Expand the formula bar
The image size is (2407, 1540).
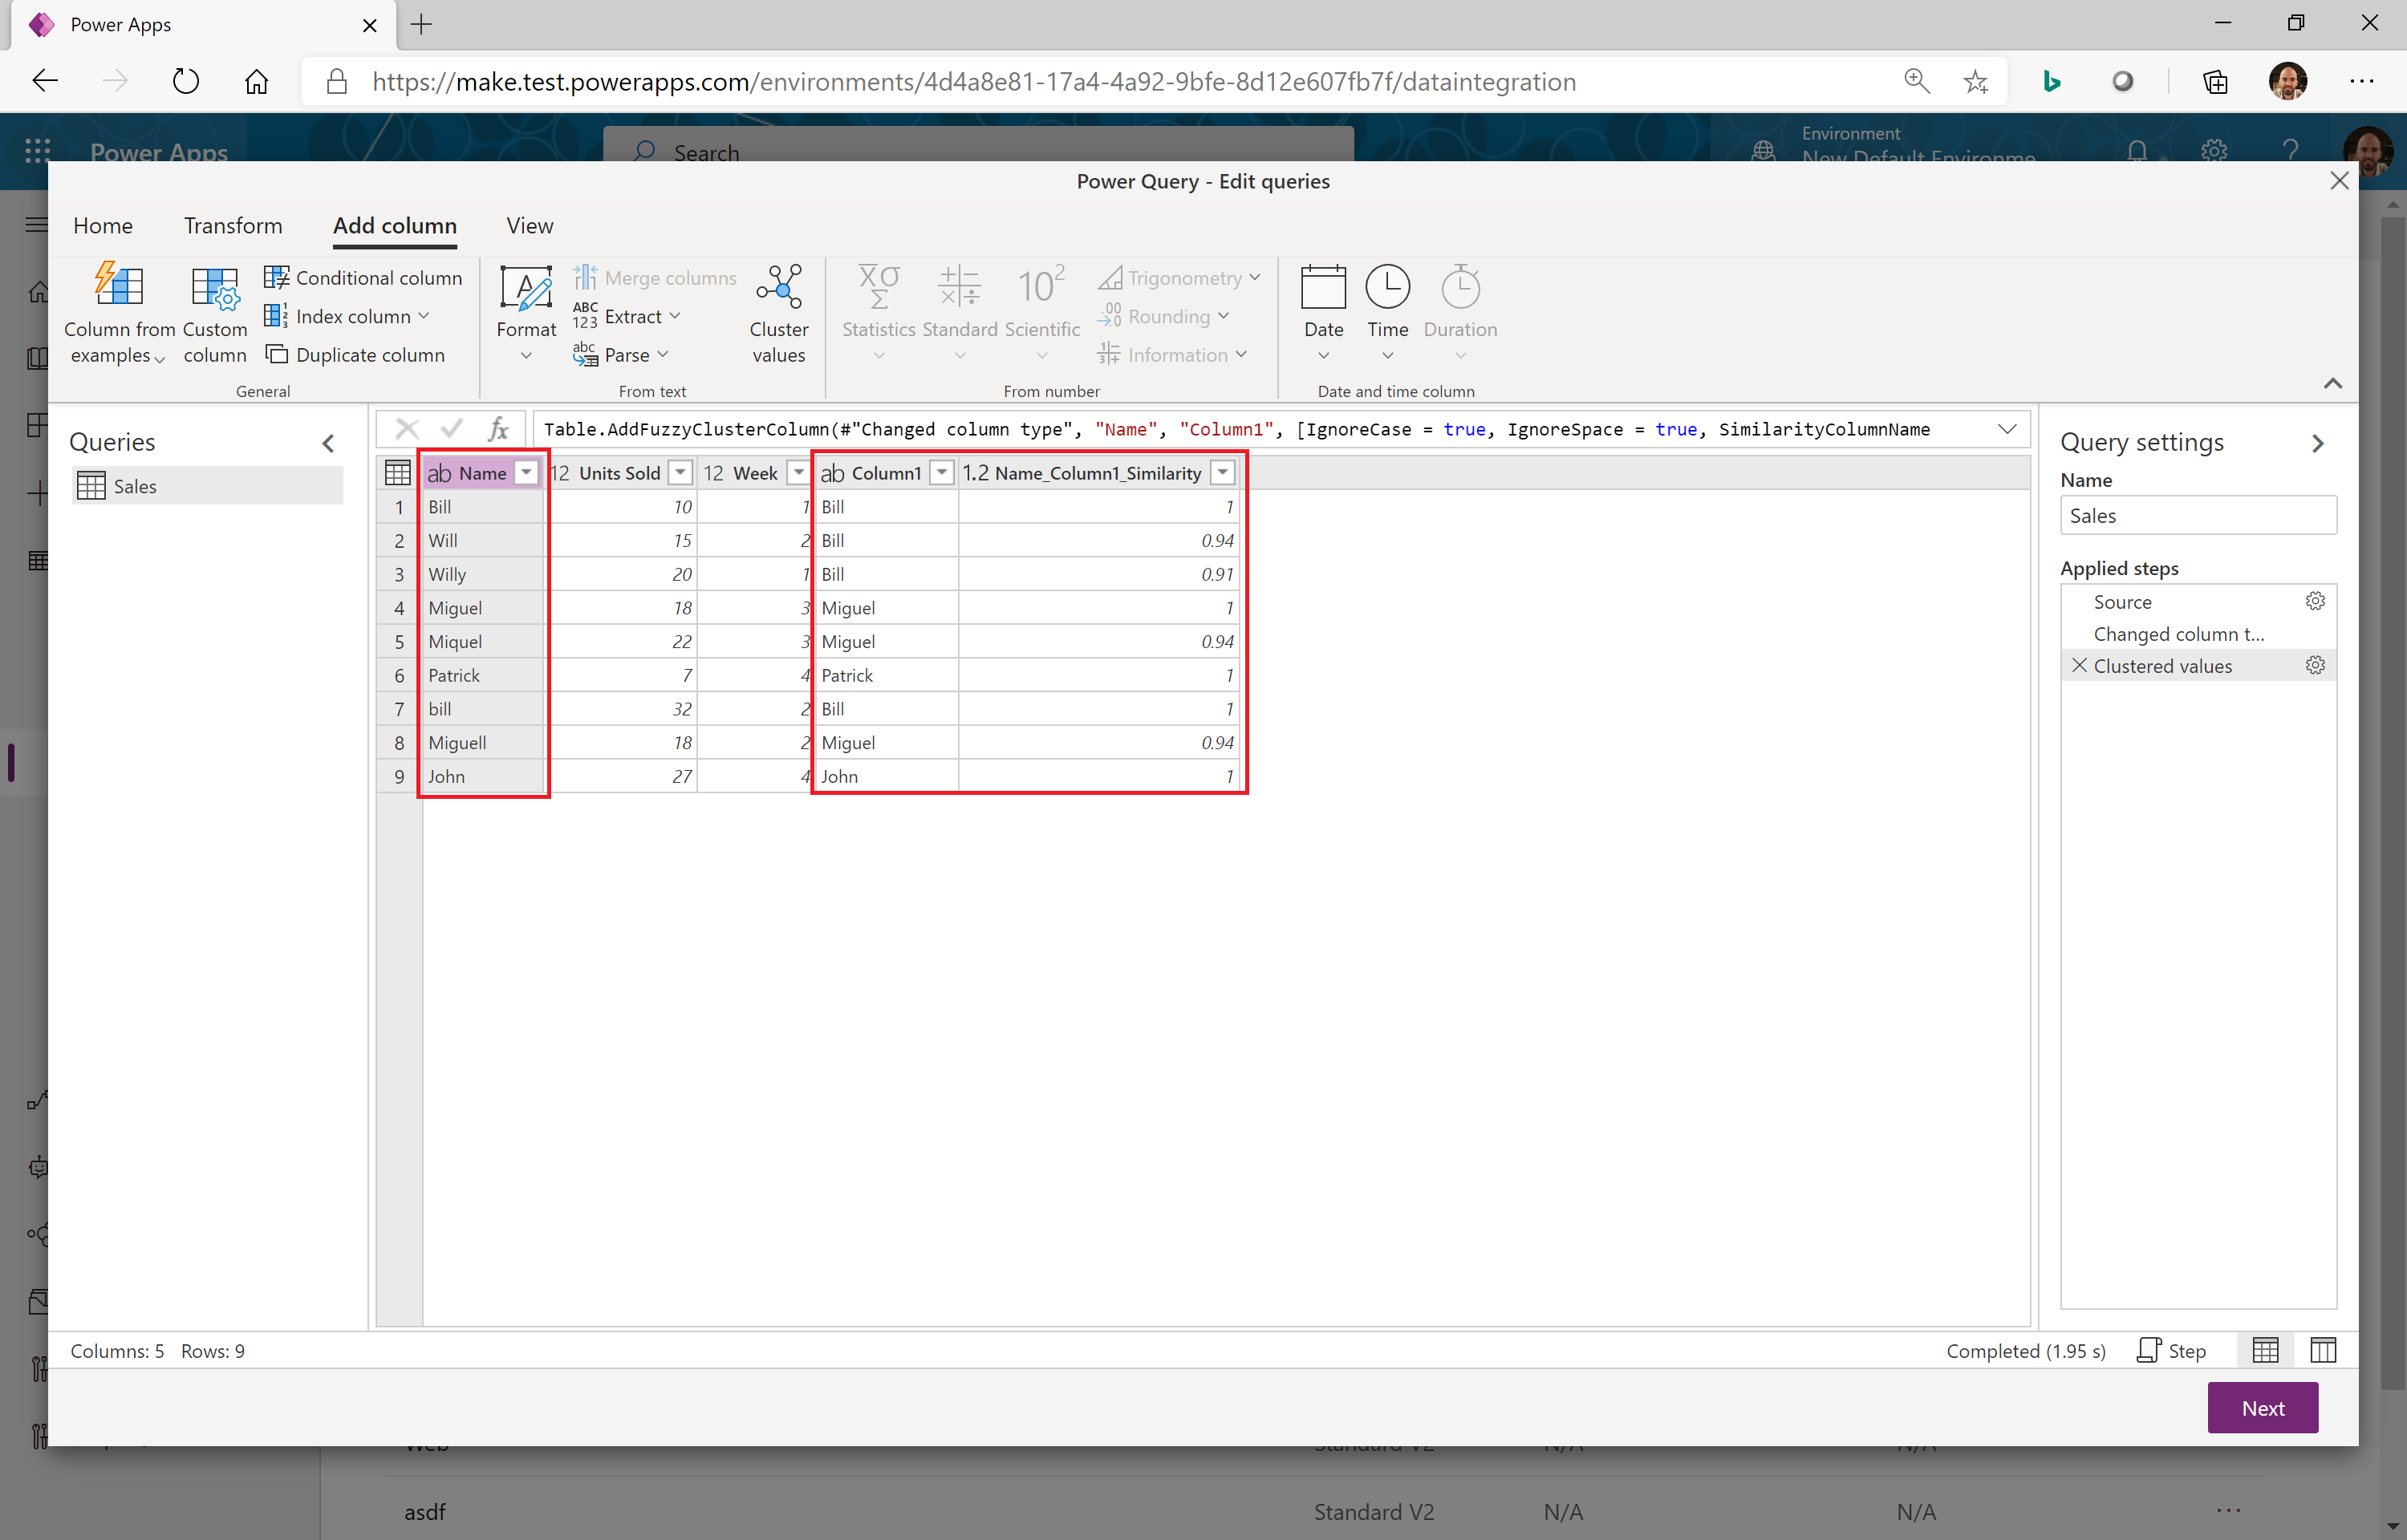[2006, 429]
